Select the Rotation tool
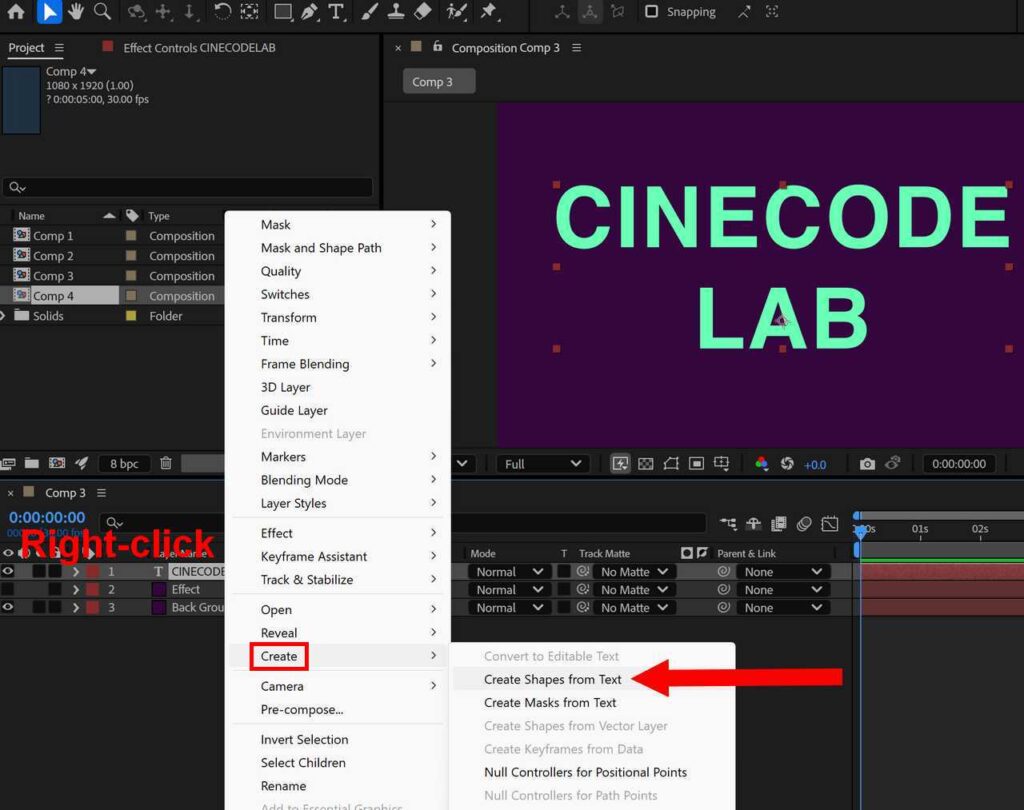The height and width of the screenshot is (810, 1024). click(223, 12)
